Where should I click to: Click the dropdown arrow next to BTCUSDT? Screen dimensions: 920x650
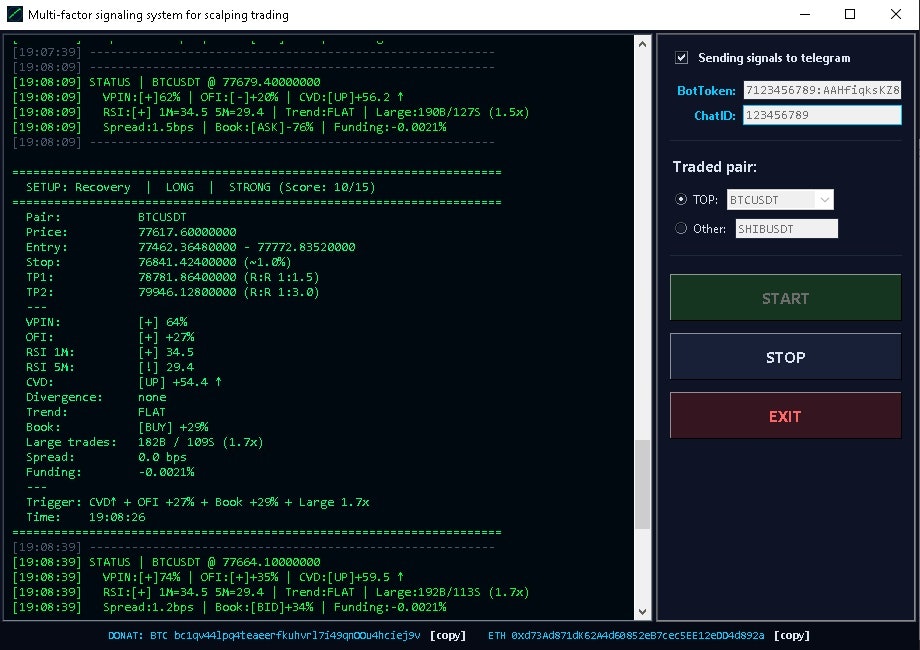click(x=826, y=199)
